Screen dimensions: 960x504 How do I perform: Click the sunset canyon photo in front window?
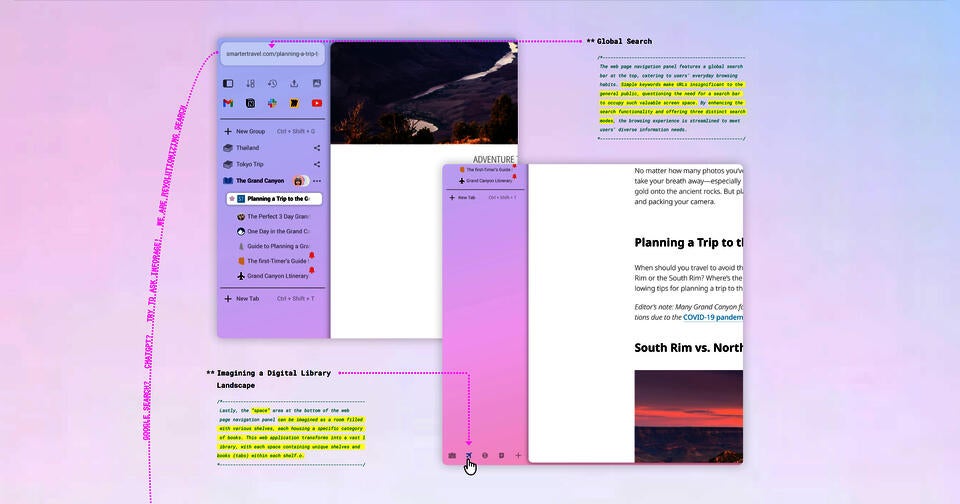click(x=689, y=416)
